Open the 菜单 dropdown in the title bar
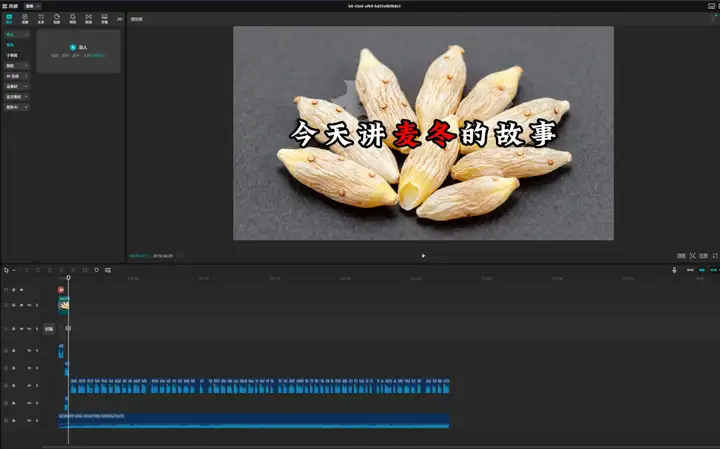Viewport: 720px width, 449px height. [32, 6]
